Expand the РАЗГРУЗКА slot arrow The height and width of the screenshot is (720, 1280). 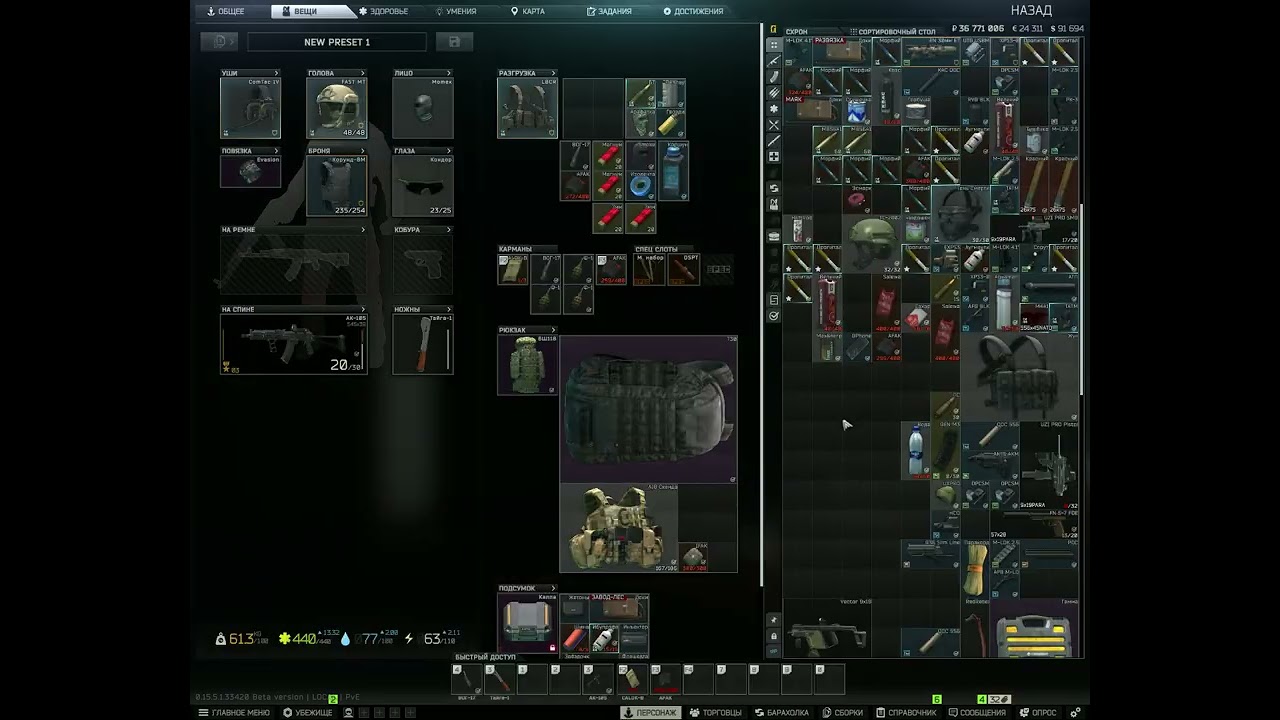point(554,73)
